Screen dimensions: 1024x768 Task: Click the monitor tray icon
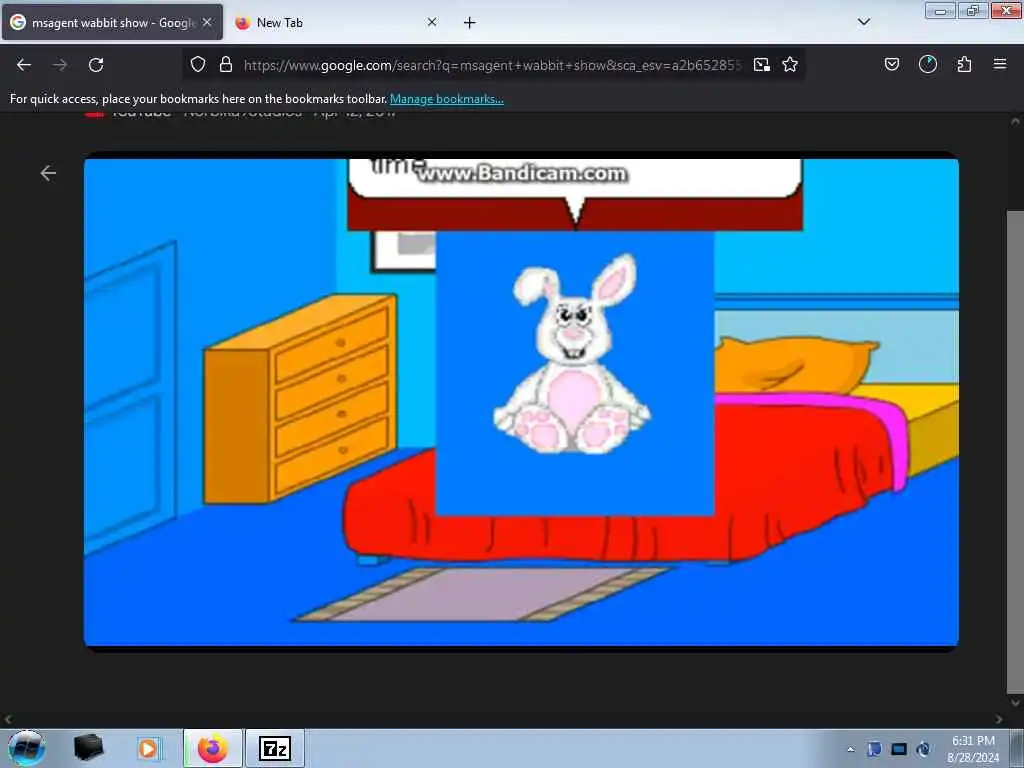click(899, 749)
